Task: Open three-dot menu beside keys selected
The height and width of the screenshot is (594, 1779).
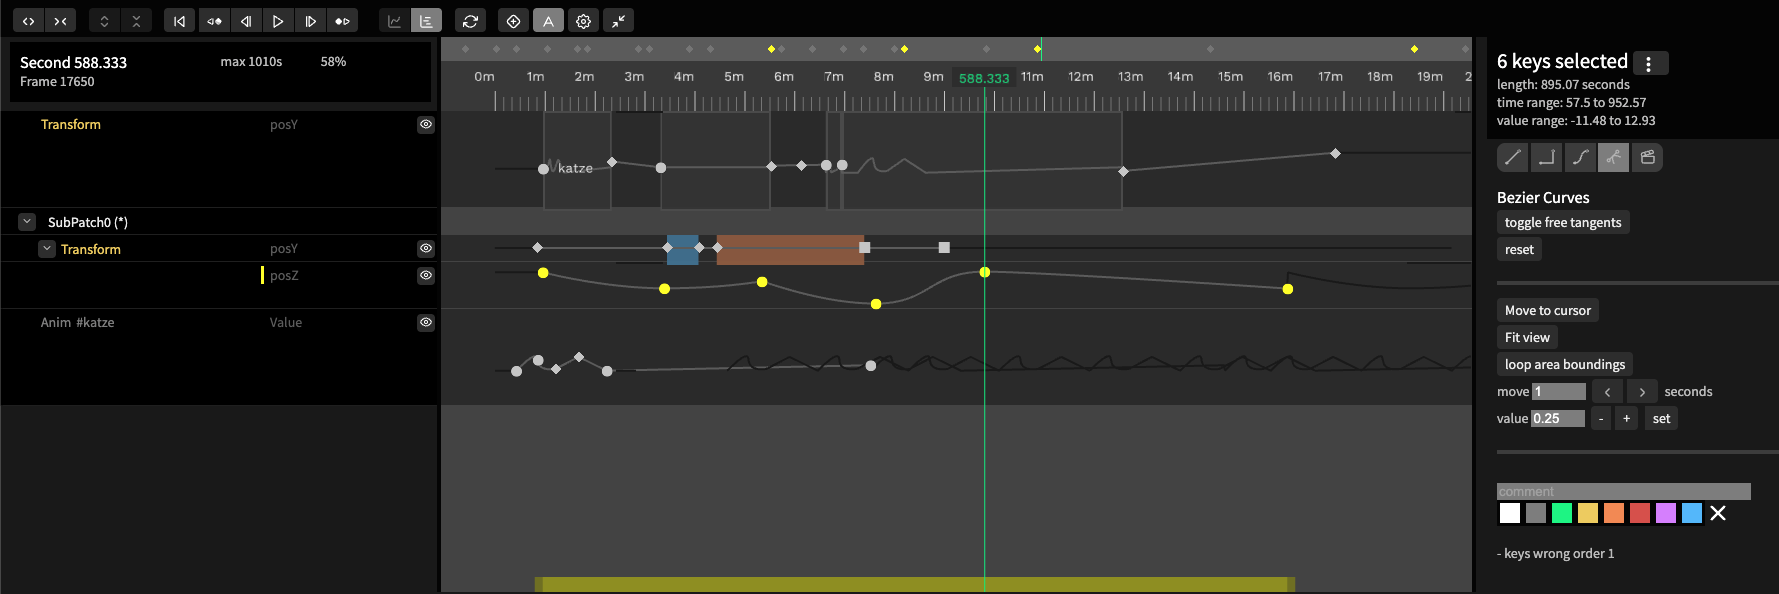Action: pos(1649,63)
